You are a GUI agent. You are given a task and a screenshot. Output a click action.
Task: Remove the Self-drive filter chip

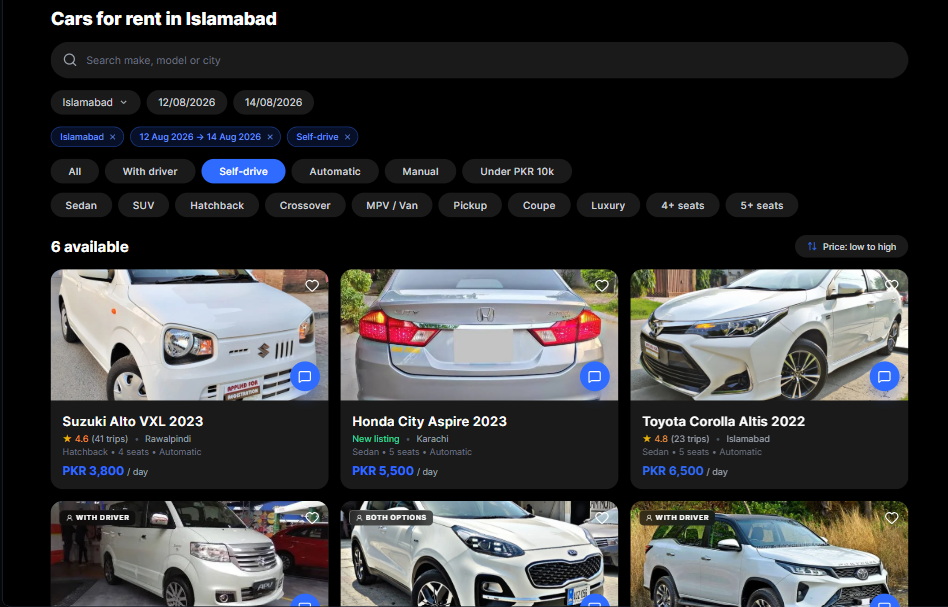click(x=348, y=137)
